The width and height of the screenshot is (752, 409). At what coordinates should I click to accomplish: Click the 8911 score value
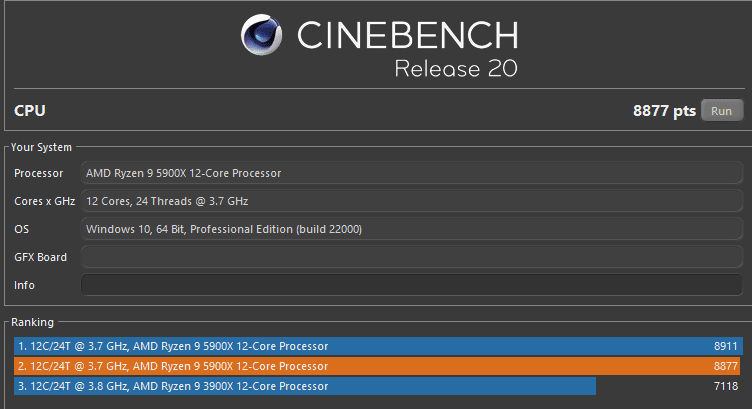pyautogui.click(x=726, y=346)
